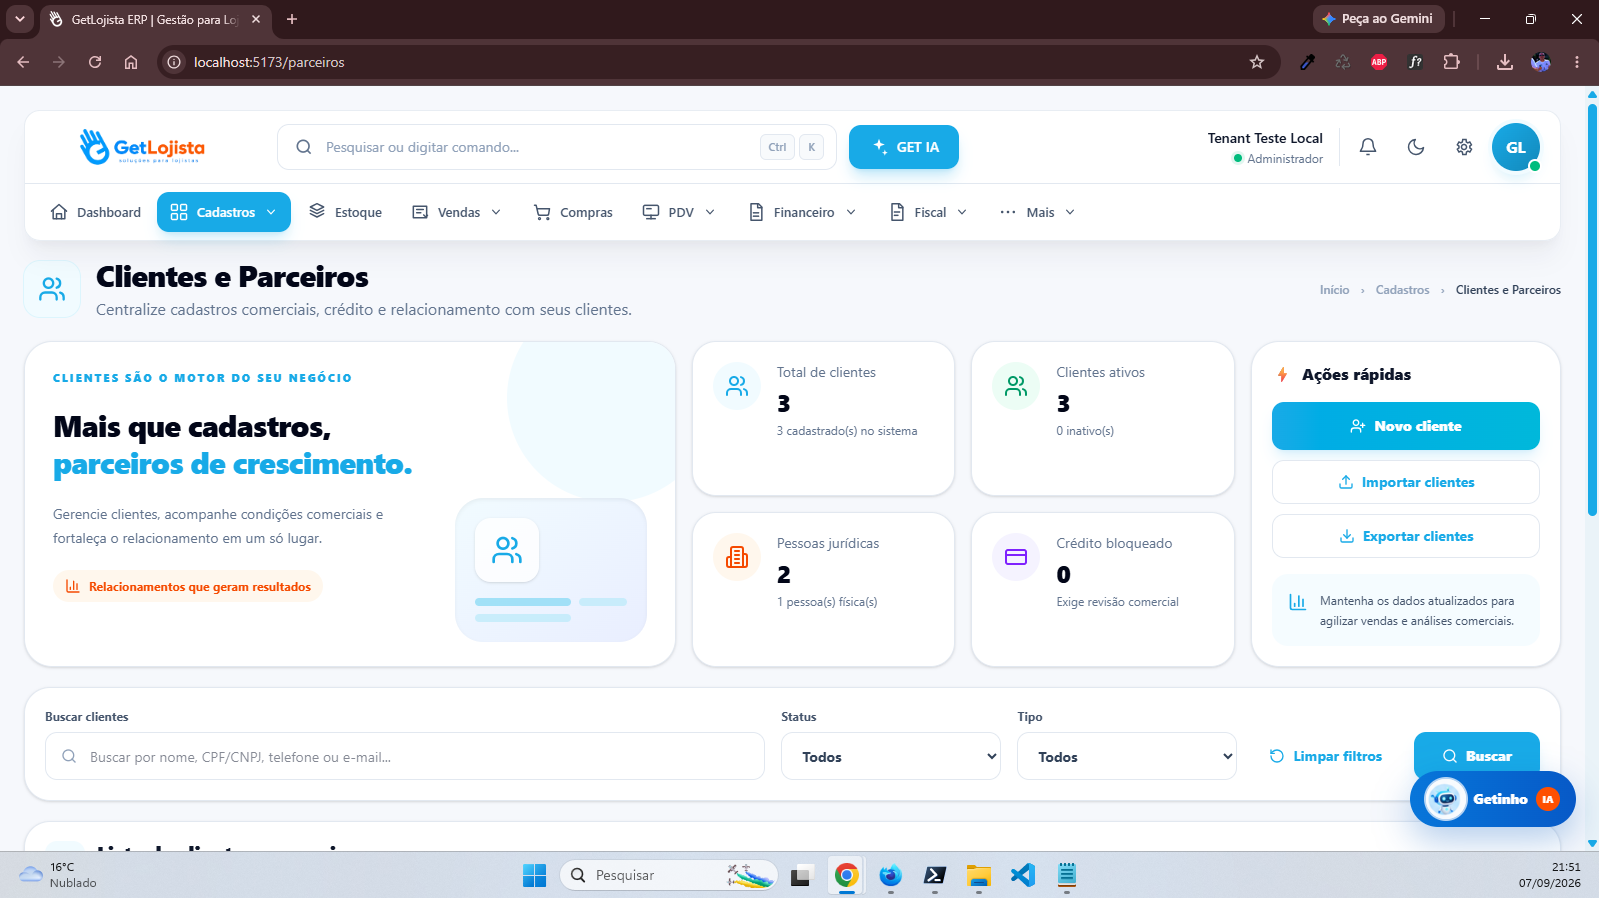The image size is (1599, 898).
Task: Open the Dashboard menu item
Action: point(96,212)
